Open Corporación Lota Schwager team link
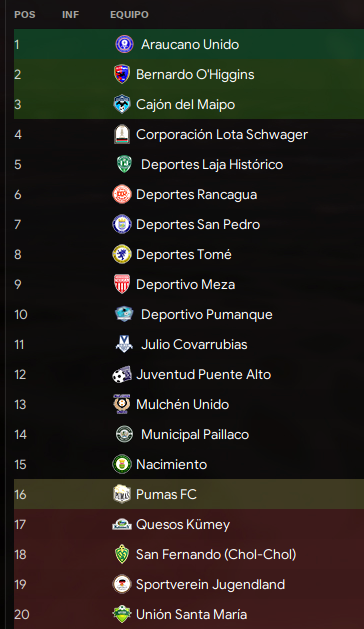 pyautogui.click(x=222, y=134)
